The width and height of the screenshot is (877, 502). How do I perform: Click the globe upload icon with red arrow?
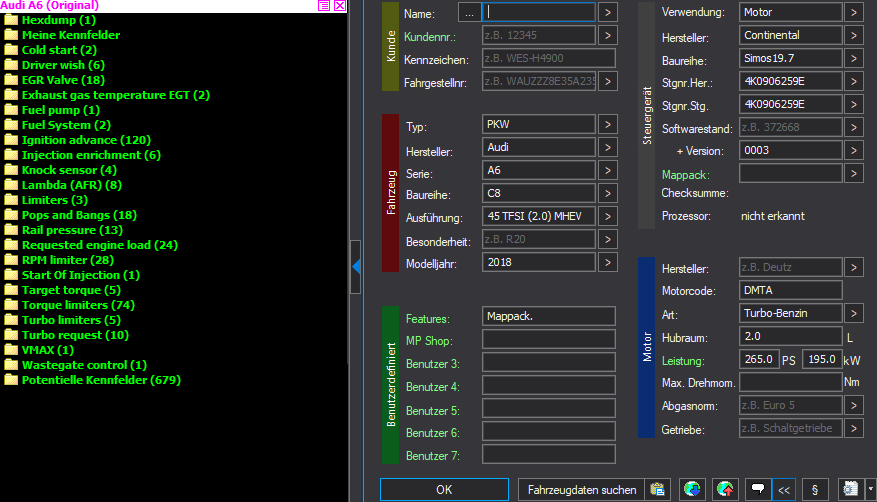[x=725, y=490]
